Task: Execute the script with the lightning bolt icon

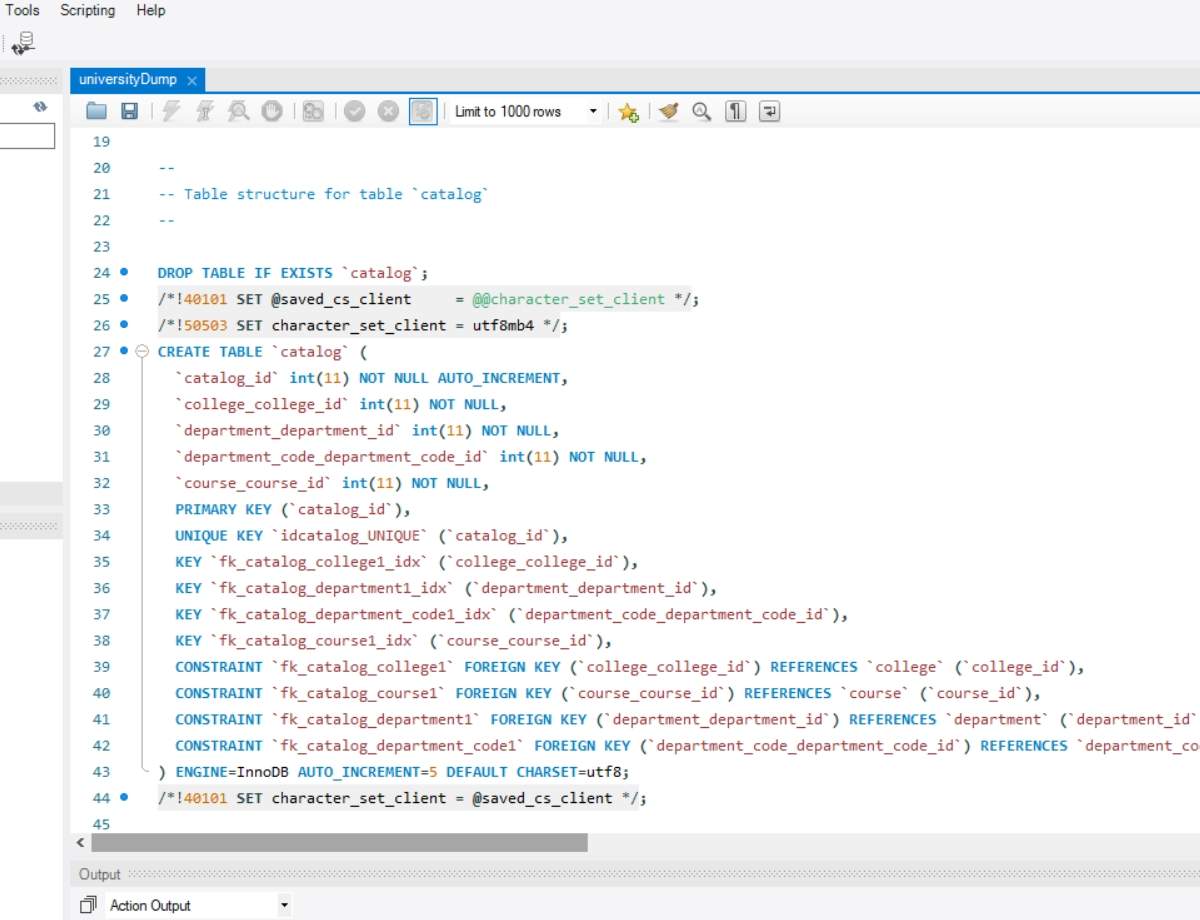Action: coord(171,112)
